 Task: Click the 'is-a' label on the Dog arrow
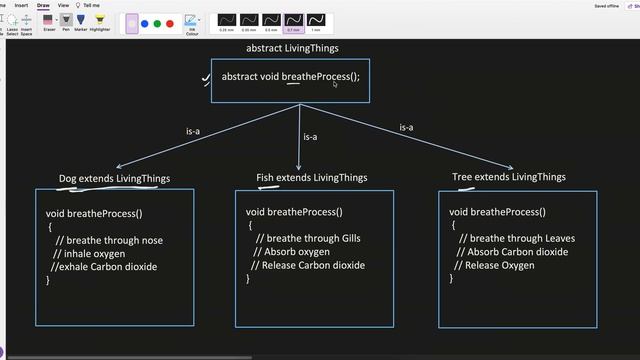pos(193,131)
